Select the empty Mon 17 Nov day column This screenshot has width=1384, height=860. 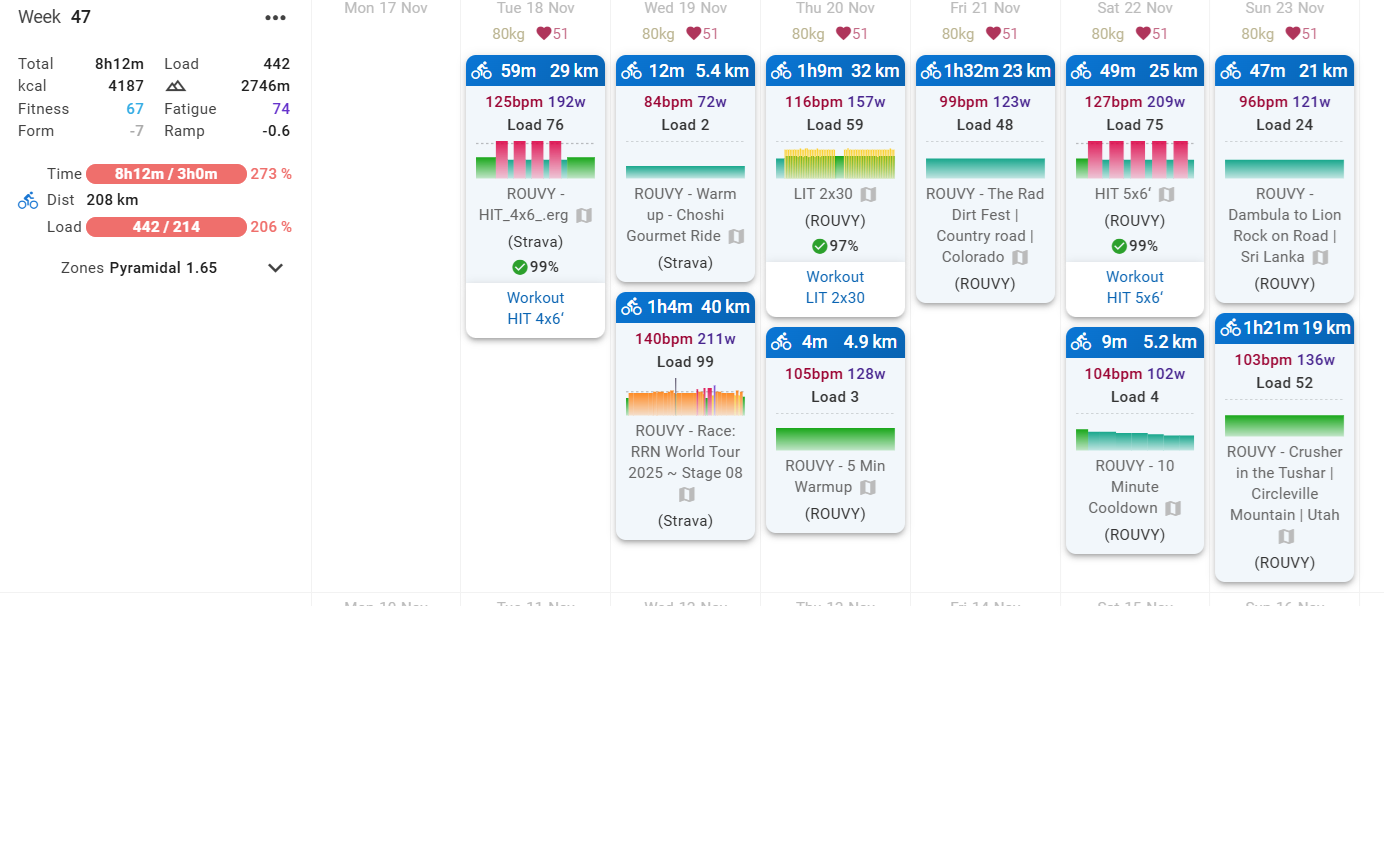pyautogui.click(x=386, y=300)
